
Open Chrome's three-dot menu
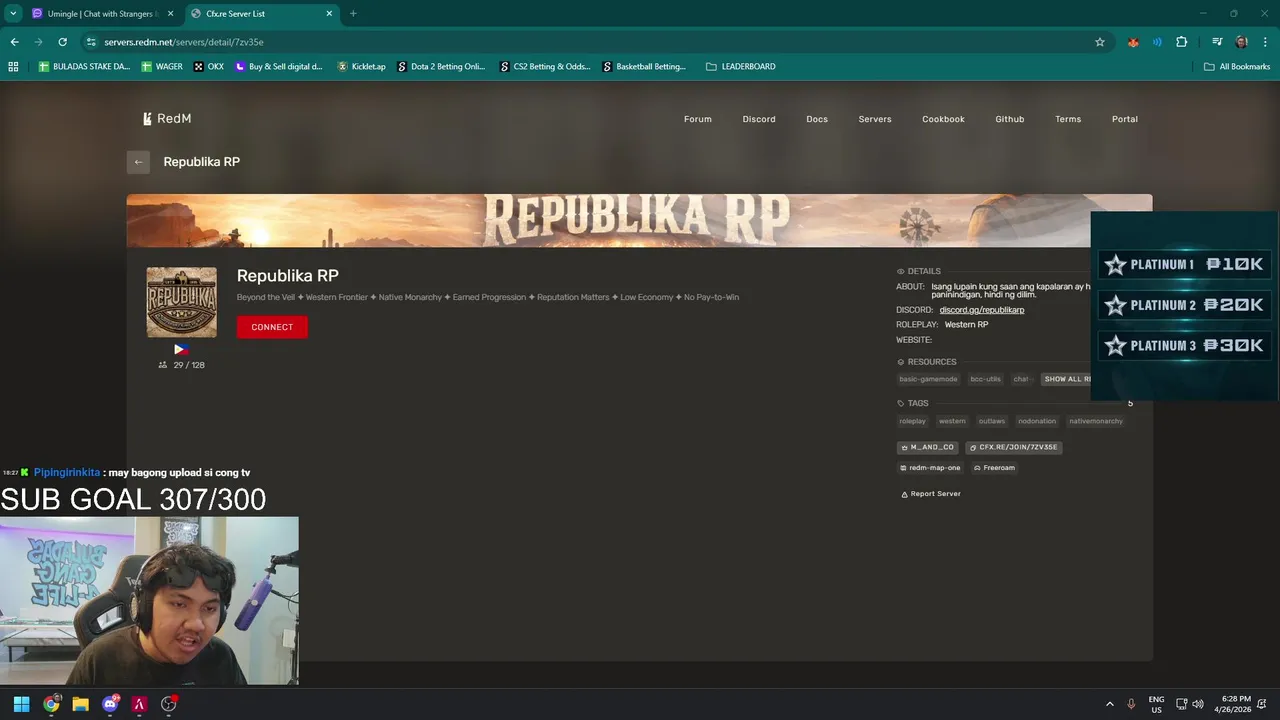pos(1264,42)
